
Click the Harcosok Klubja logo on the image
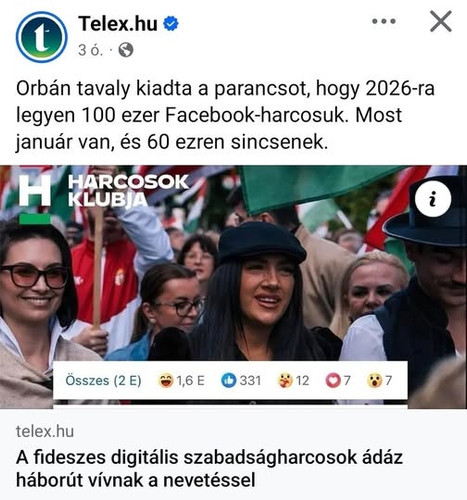[103, 194]
